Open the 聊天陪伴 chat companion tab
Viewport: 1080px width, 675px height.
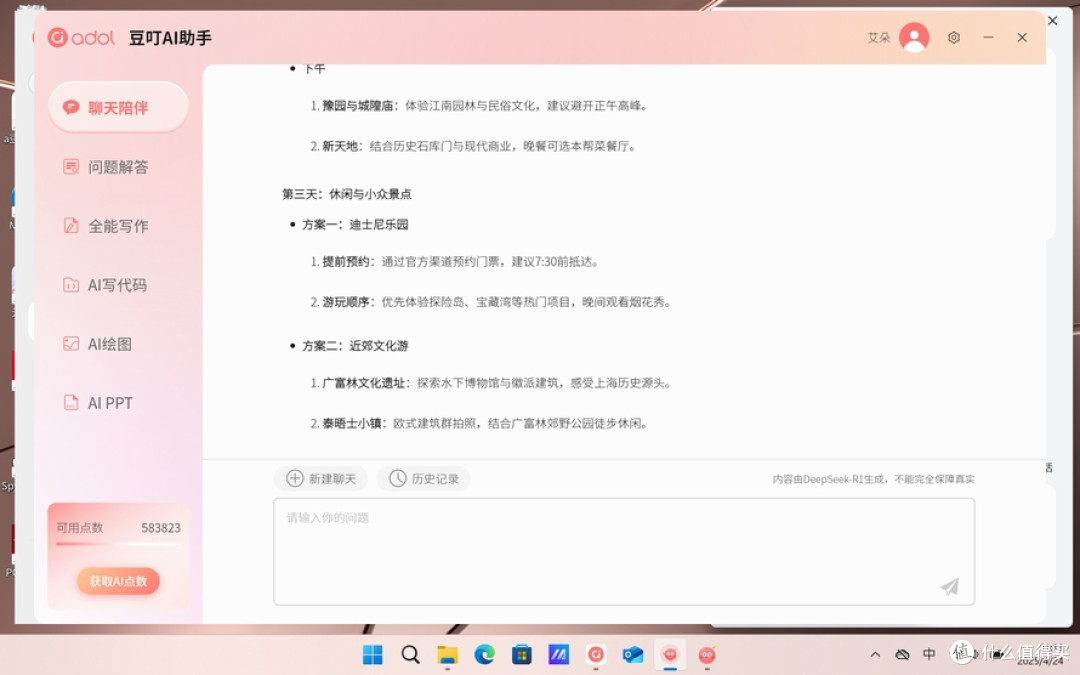[118, 107]
